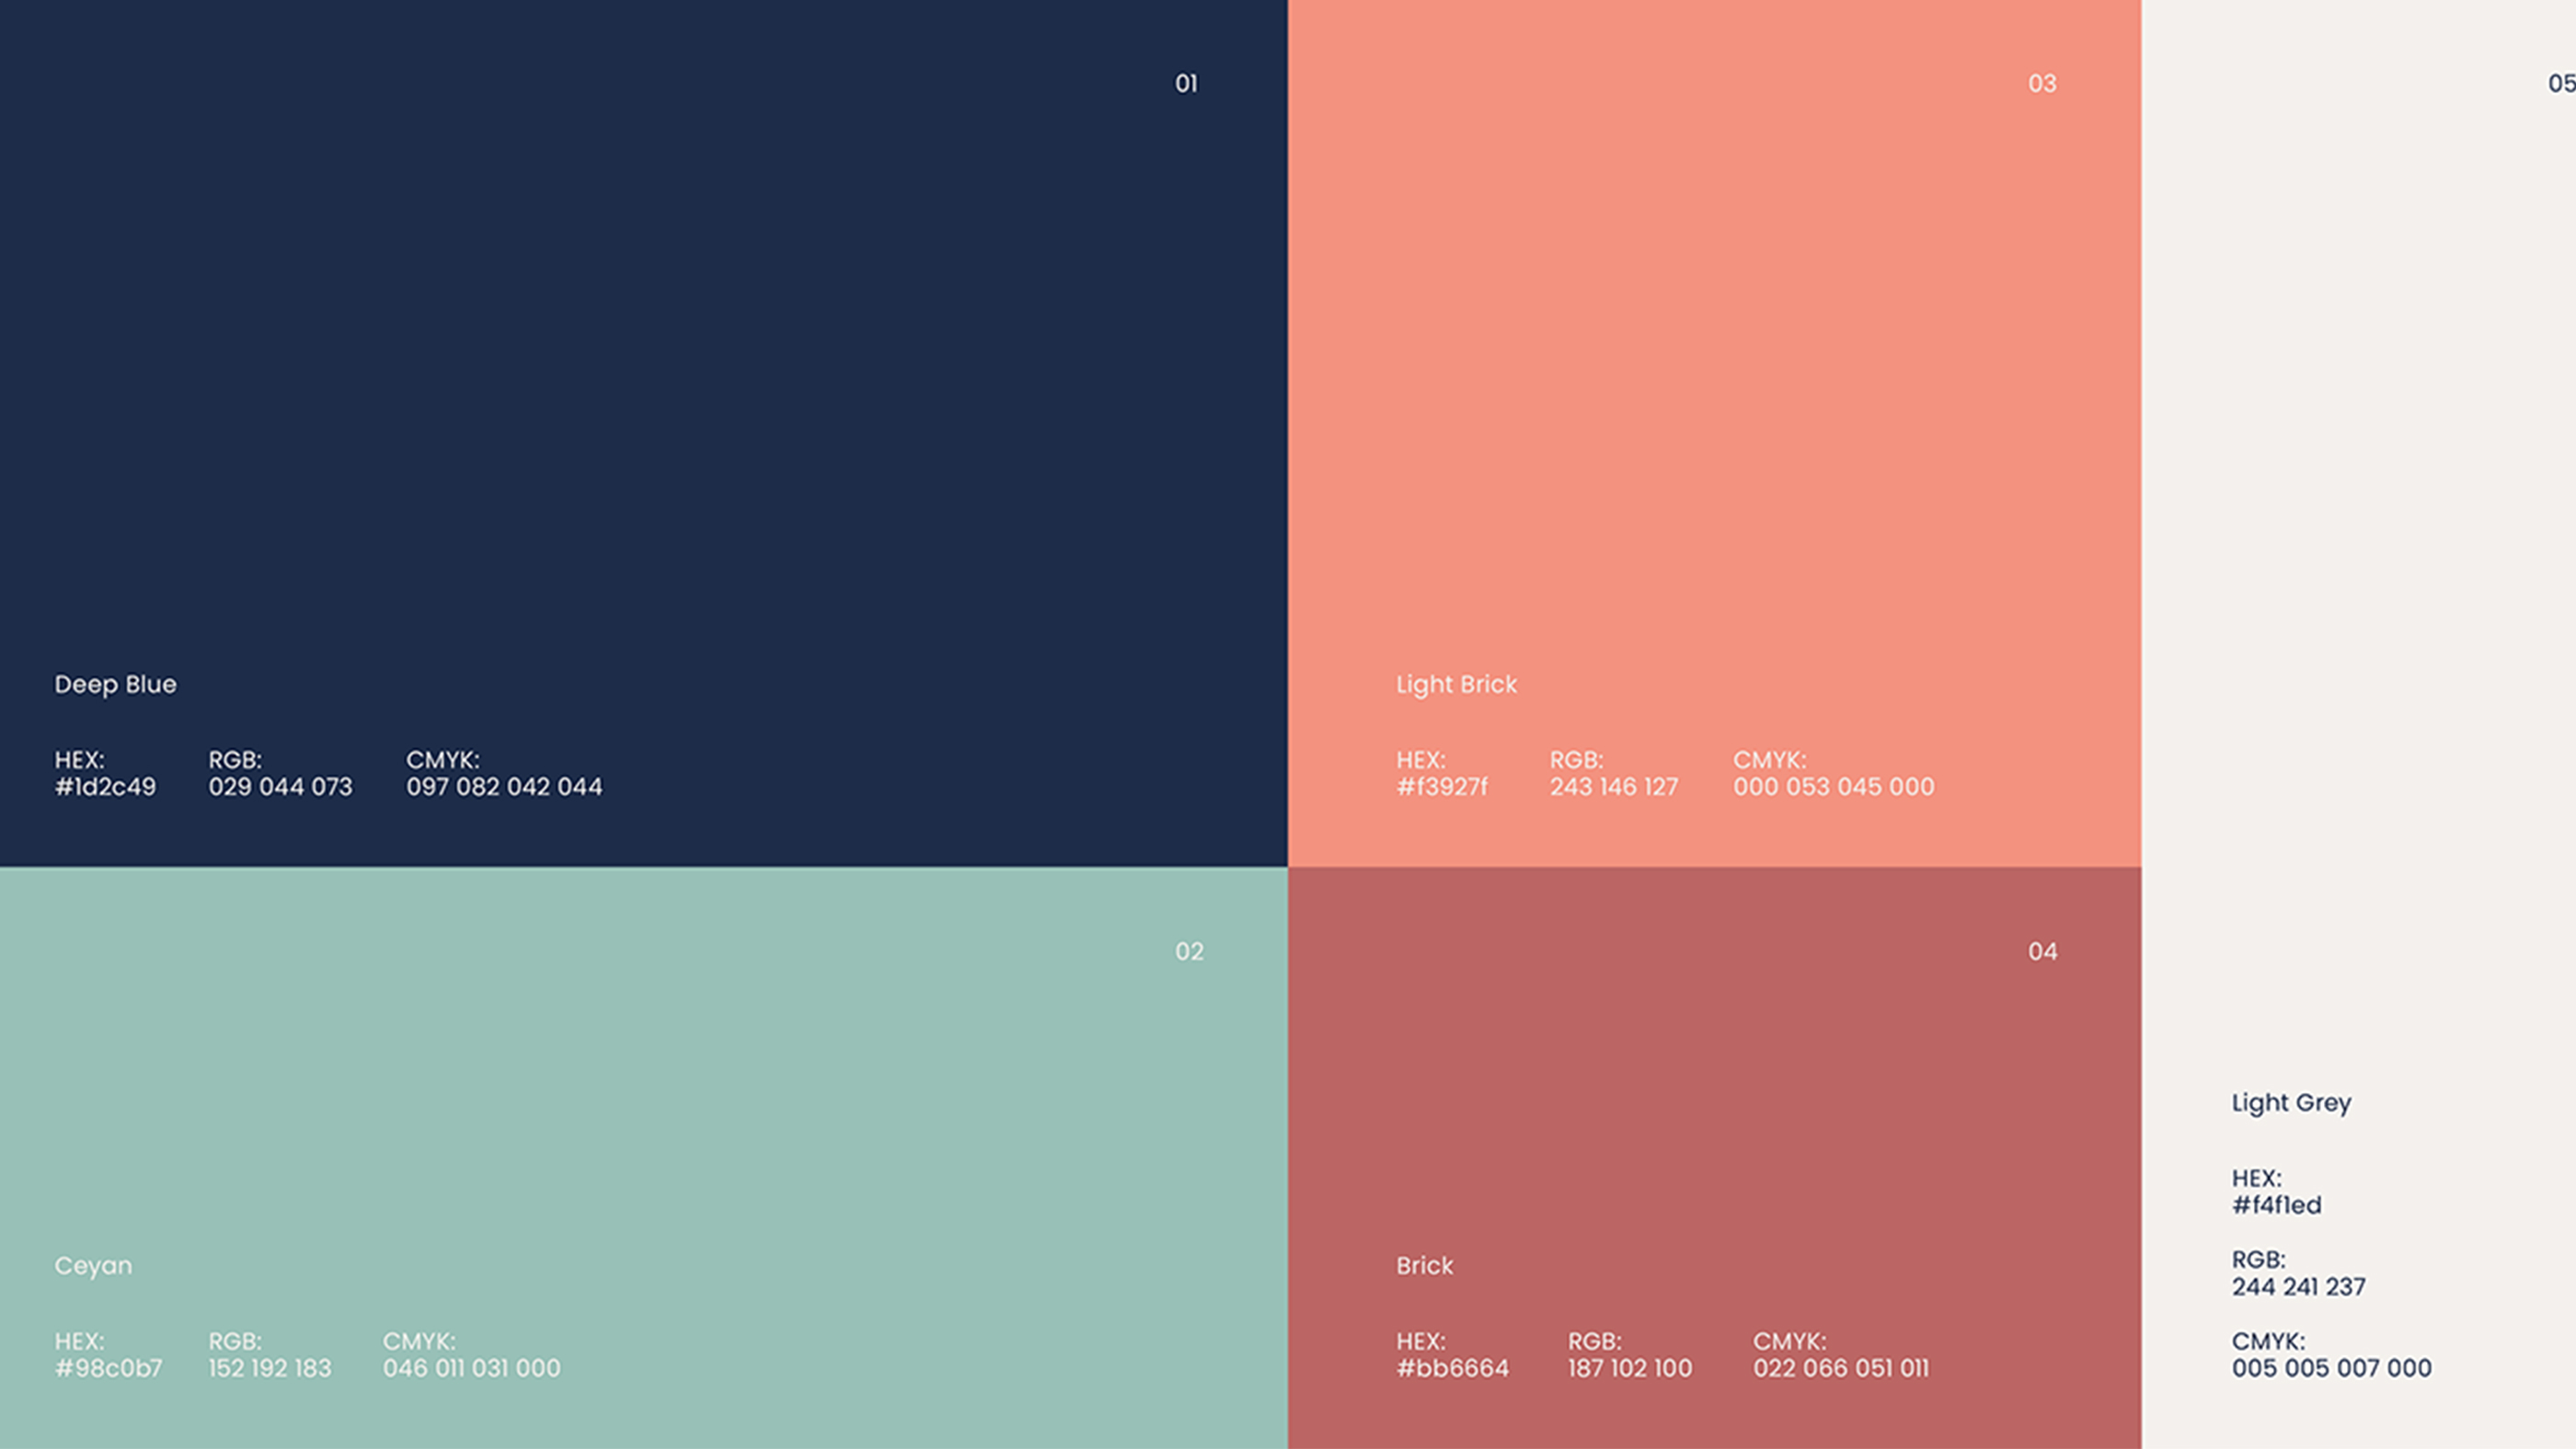Click CMYK value 046 011 031 000

point(471,1368)
